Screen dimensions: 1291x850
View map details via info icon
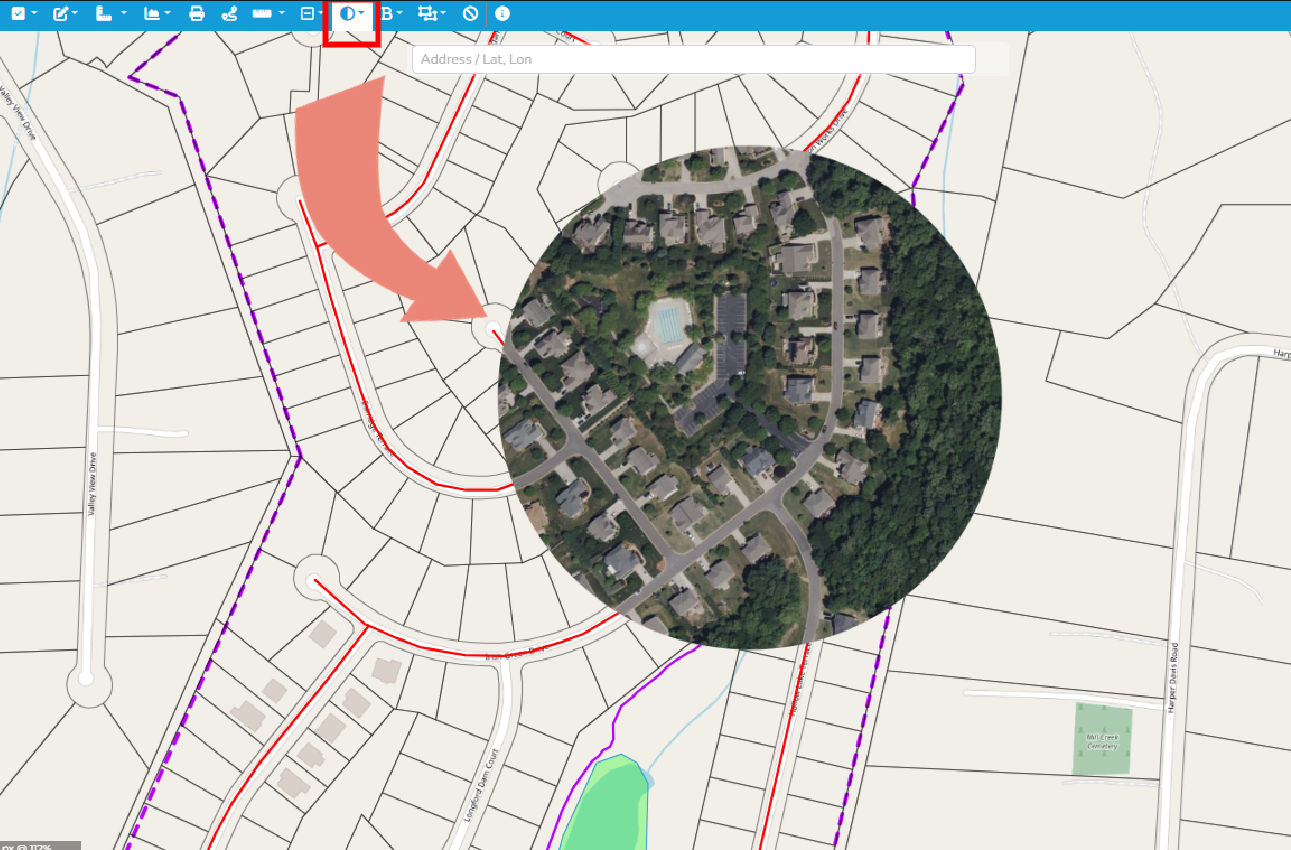[x=502, y=14]
